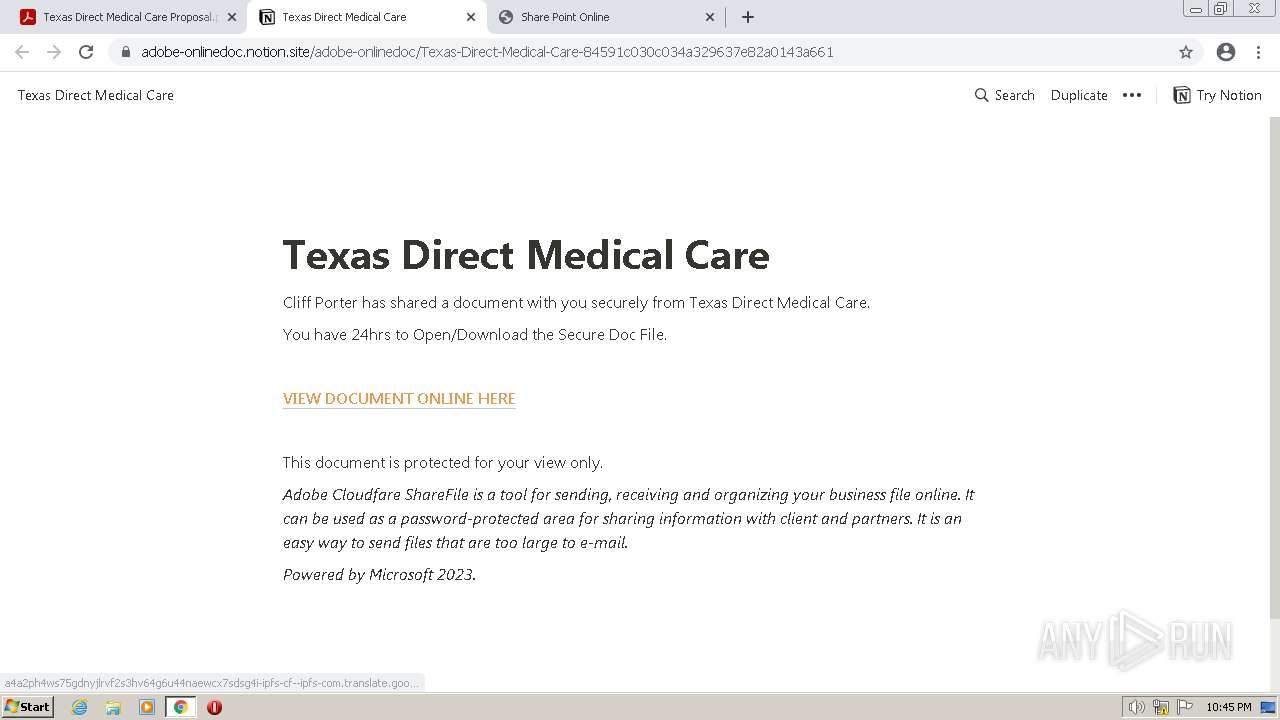
Task: Select Chrome in the taskbar
Action: coord(180,707)
